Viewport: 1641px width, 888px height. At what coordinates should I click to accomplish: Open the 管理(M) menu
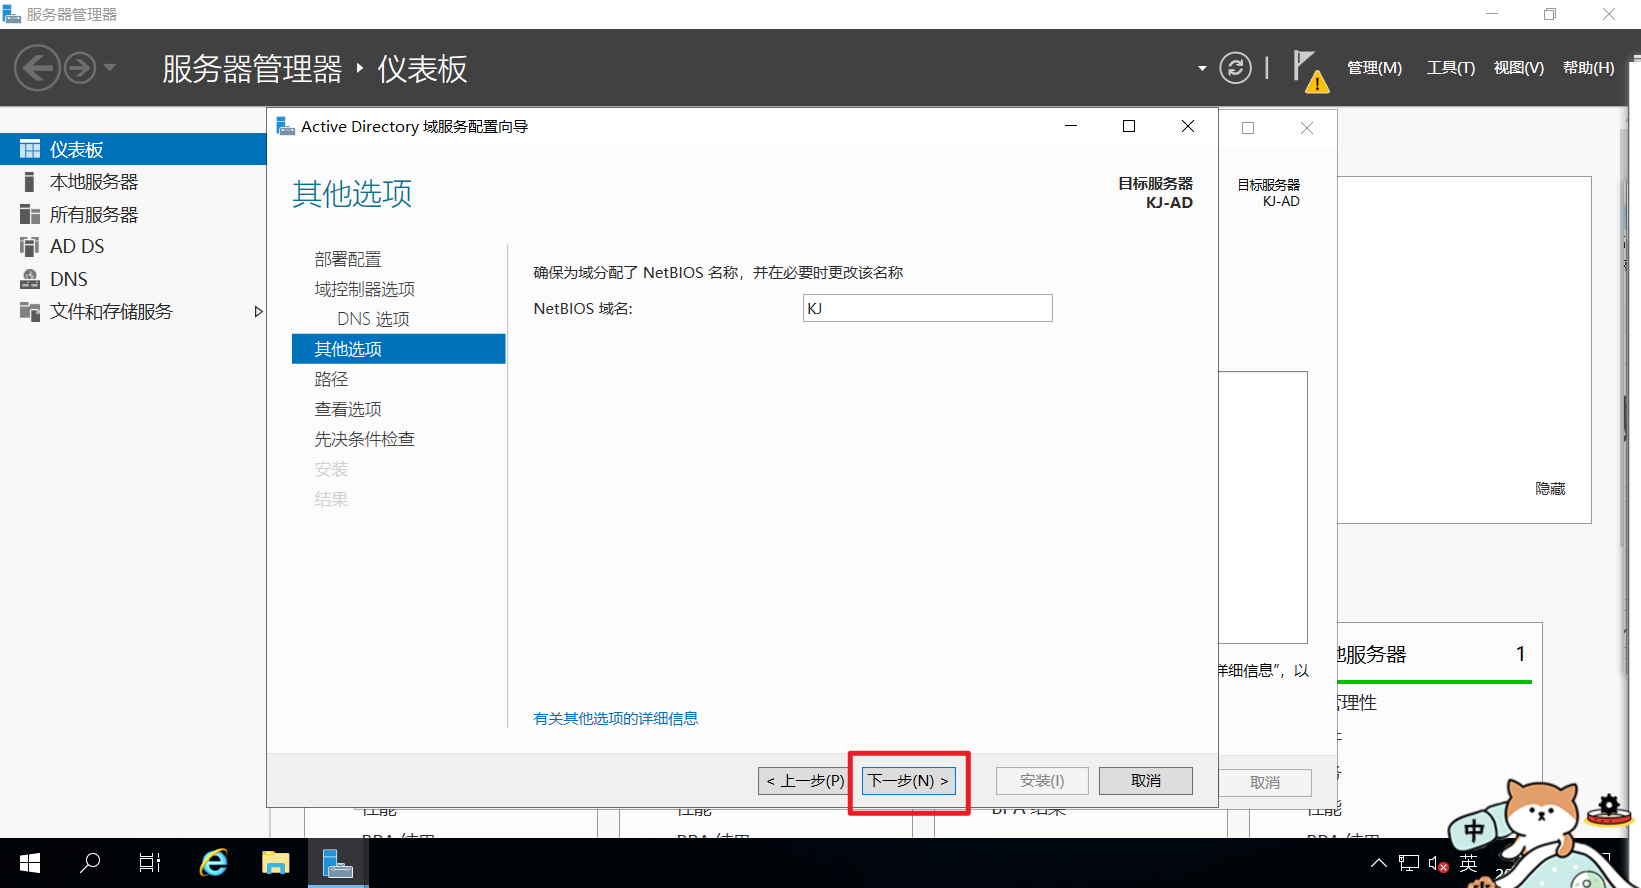(x=1374, y=68)
